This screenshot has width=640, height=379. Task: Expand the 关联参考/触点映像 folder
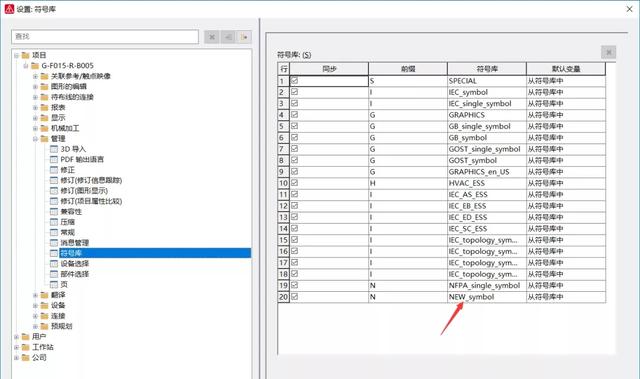point(35,76)
